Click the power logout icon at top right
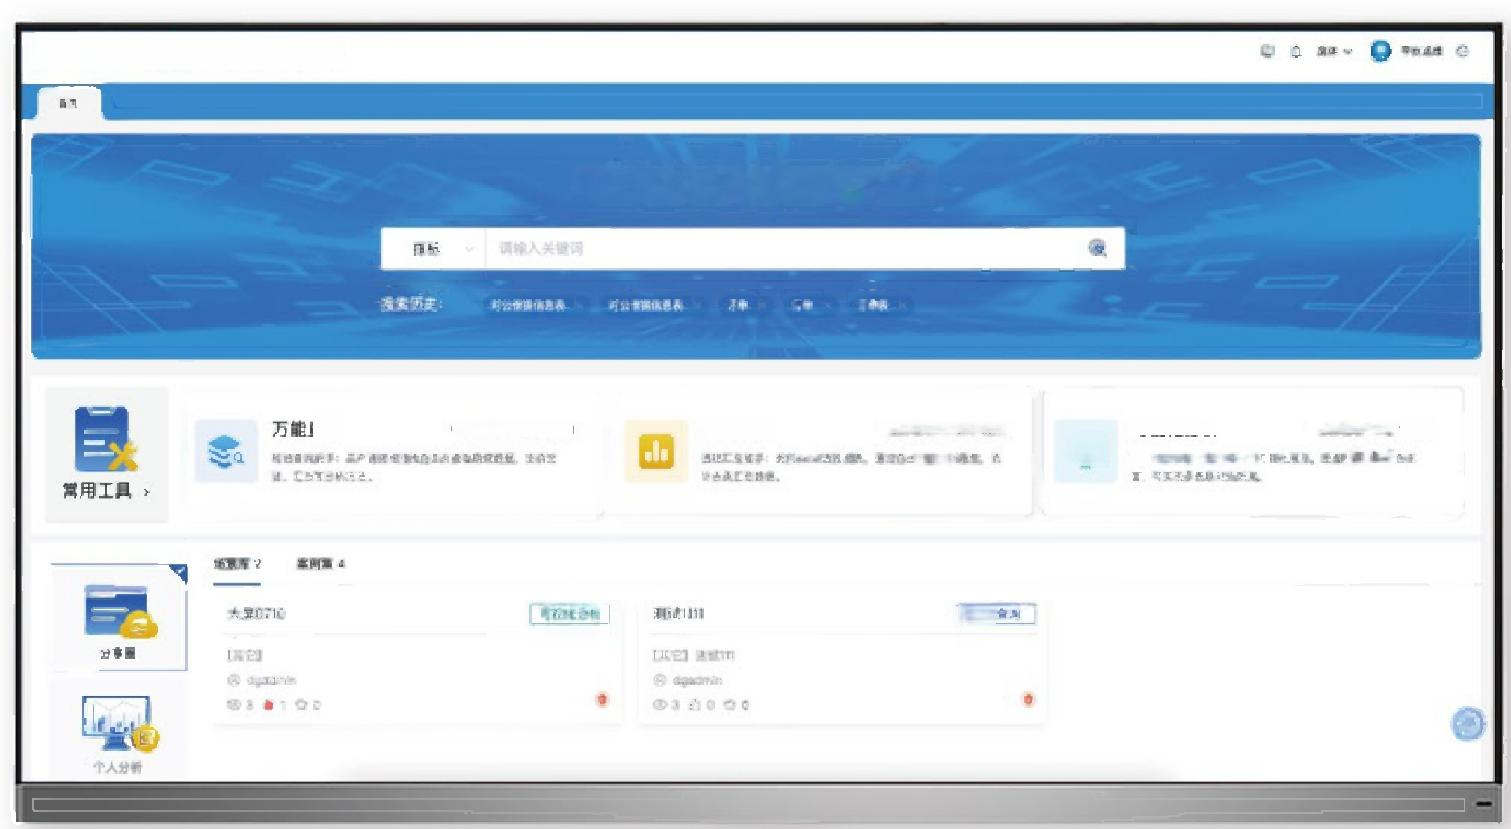 coord(1462,52)
